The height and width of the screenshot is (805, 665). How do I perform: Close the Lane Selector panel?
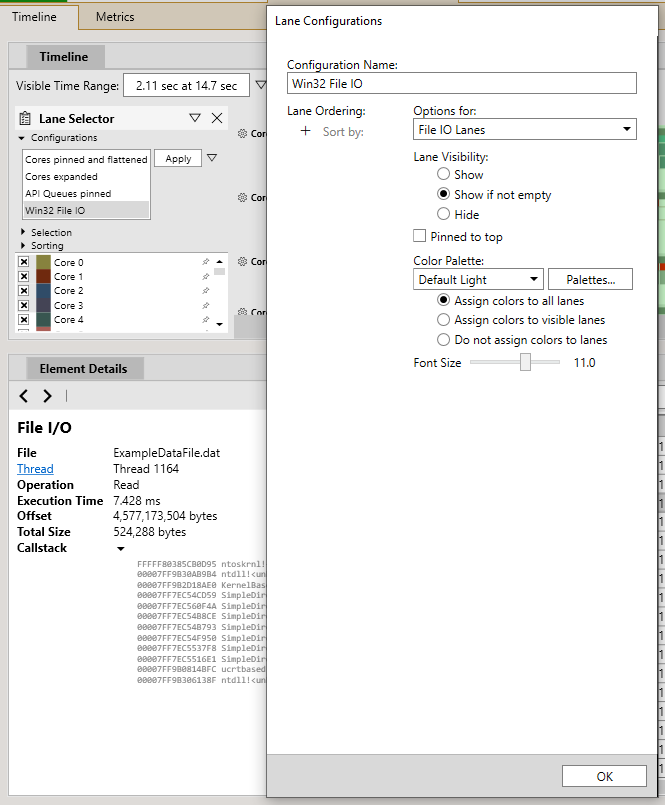click(217, 118)
